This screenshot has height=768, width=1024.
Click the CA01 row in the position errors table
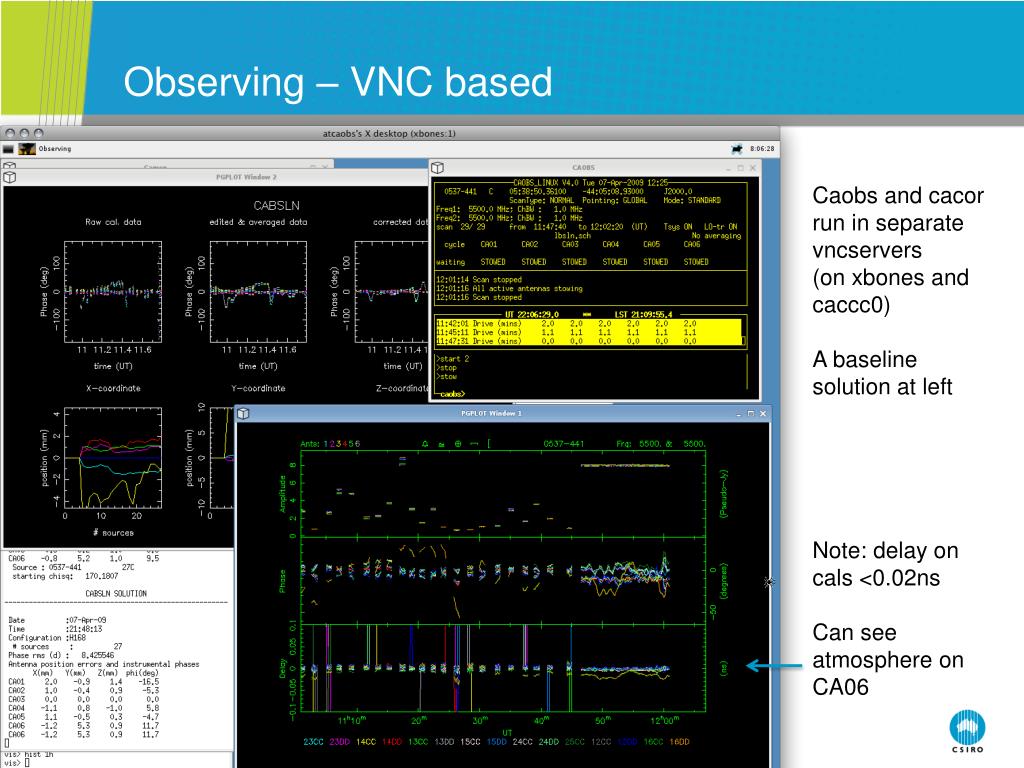pyautogui.click(x=84, y=682)
